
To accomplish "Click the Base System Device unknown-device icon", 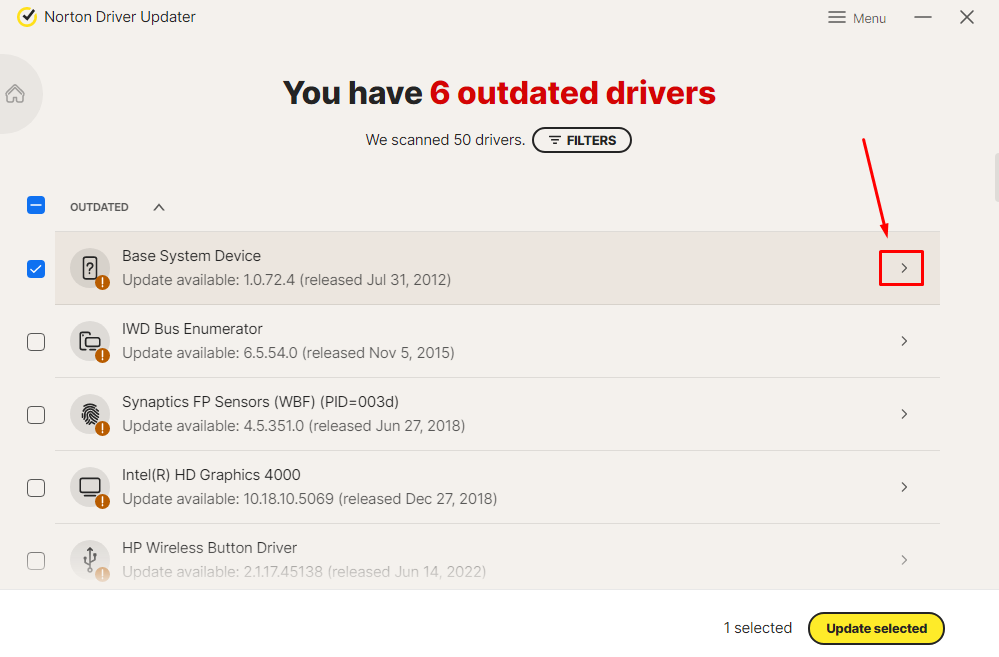I will pos(90,268).
